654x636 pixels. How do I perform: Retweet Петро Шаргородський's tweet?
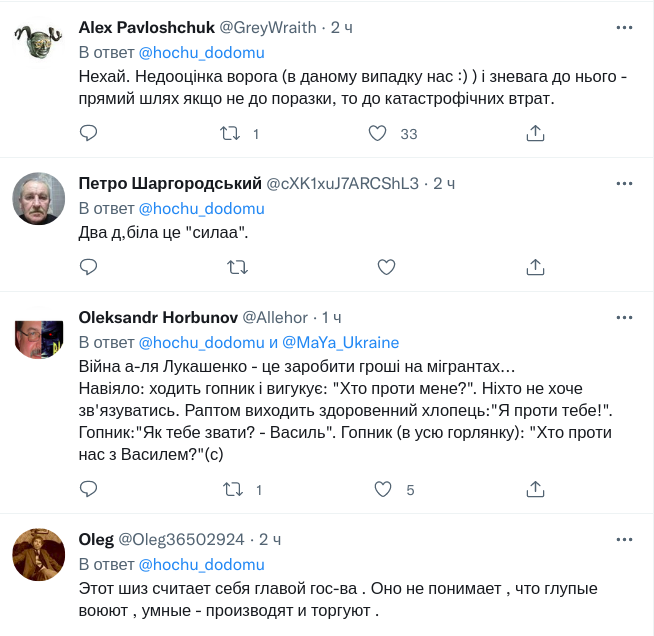coord(237,266)
